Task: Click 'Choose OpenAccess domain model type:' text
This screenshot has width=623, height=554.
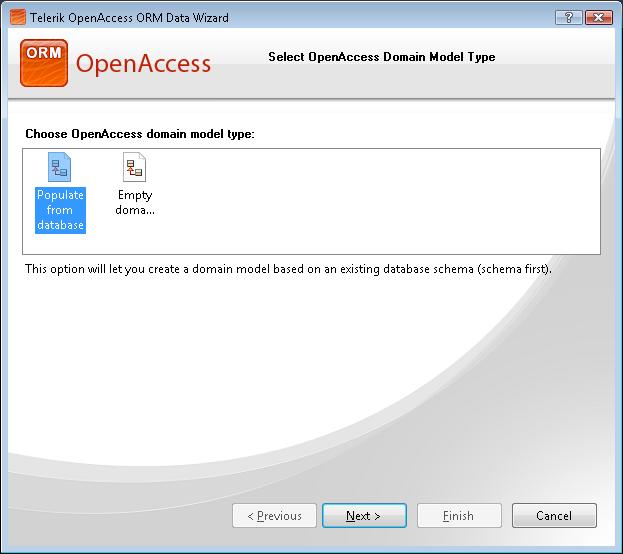Action: click(x=140, y=134)
